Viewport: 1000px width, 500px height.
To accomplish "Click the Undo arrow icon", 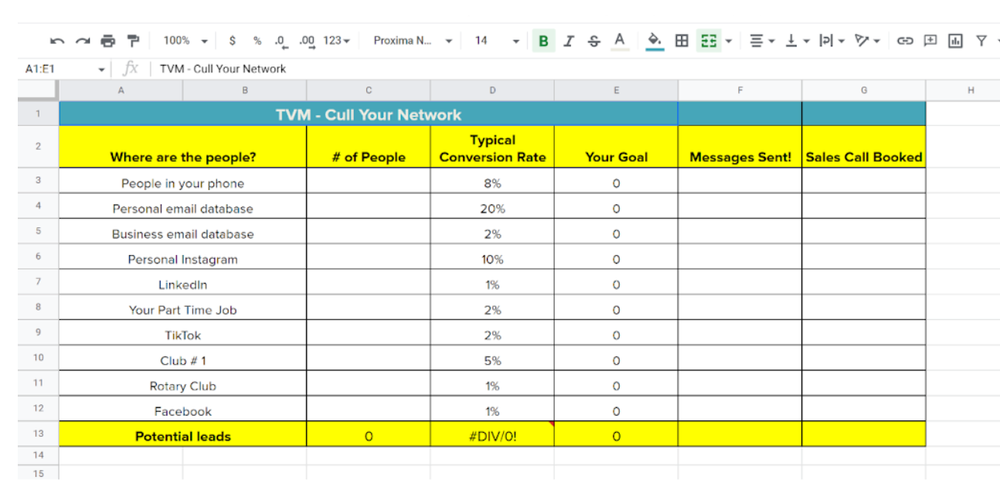I will click(x=57, y=41).
